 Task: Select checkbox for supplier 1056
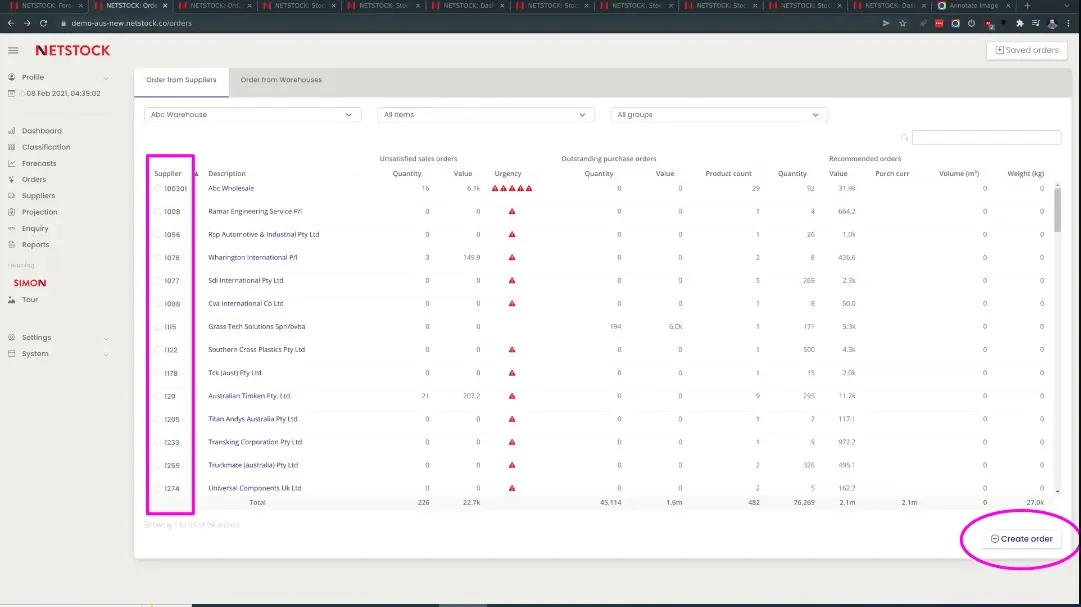coord(158,235)
